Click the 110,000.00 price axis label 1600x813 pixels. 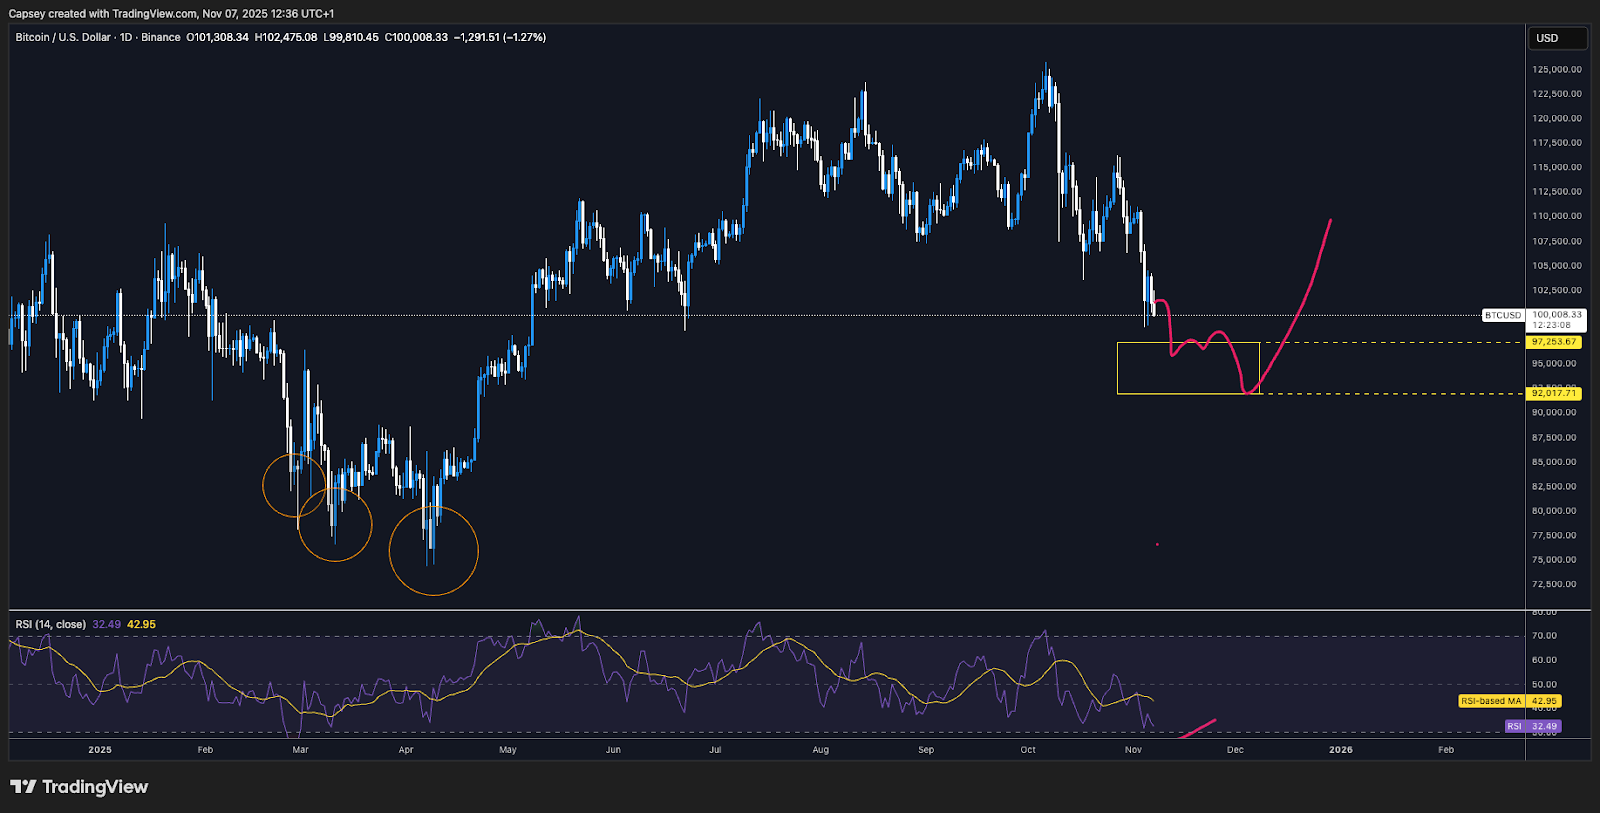[1557, 216]
